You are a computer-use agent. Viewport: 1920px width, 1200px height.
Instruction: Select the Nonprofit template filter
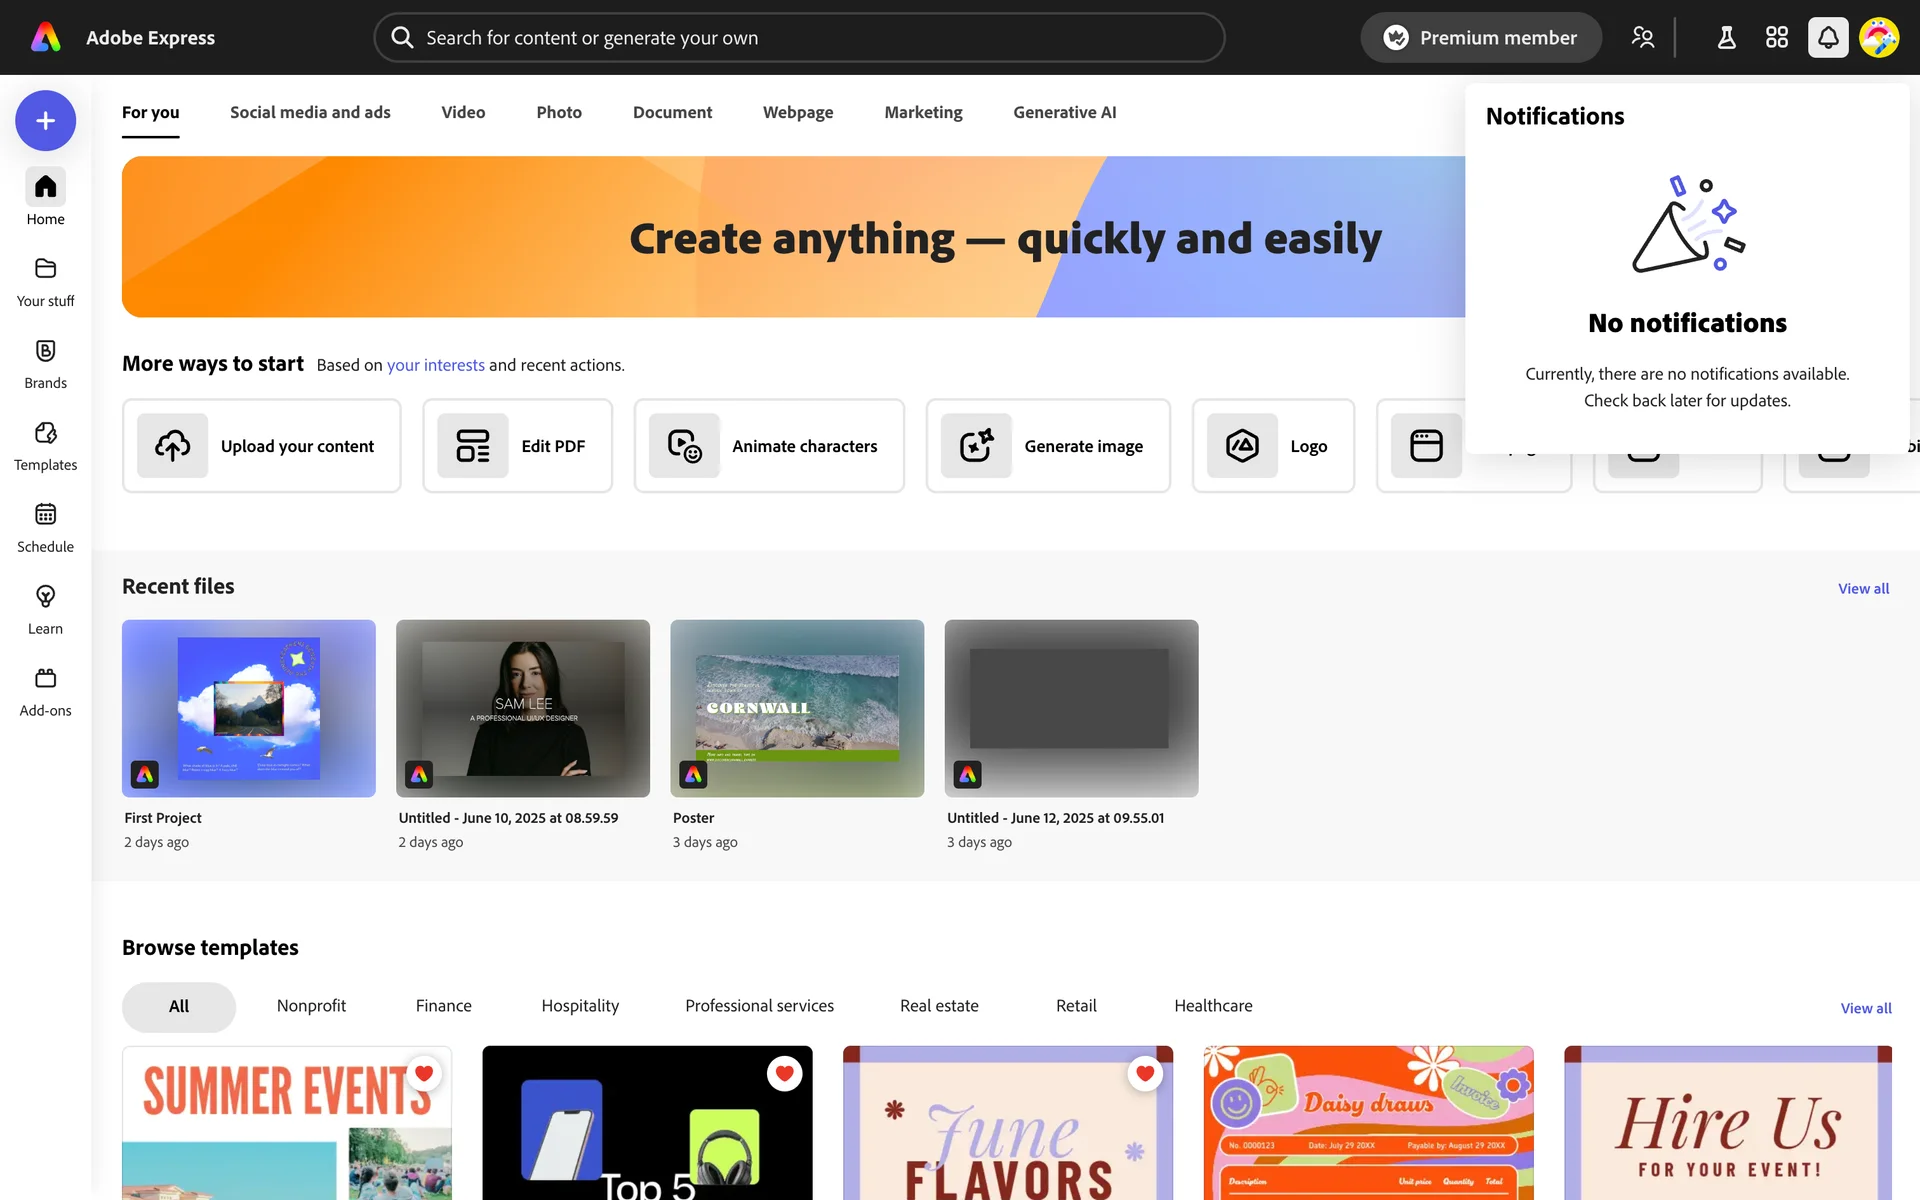coord(311,1006)
